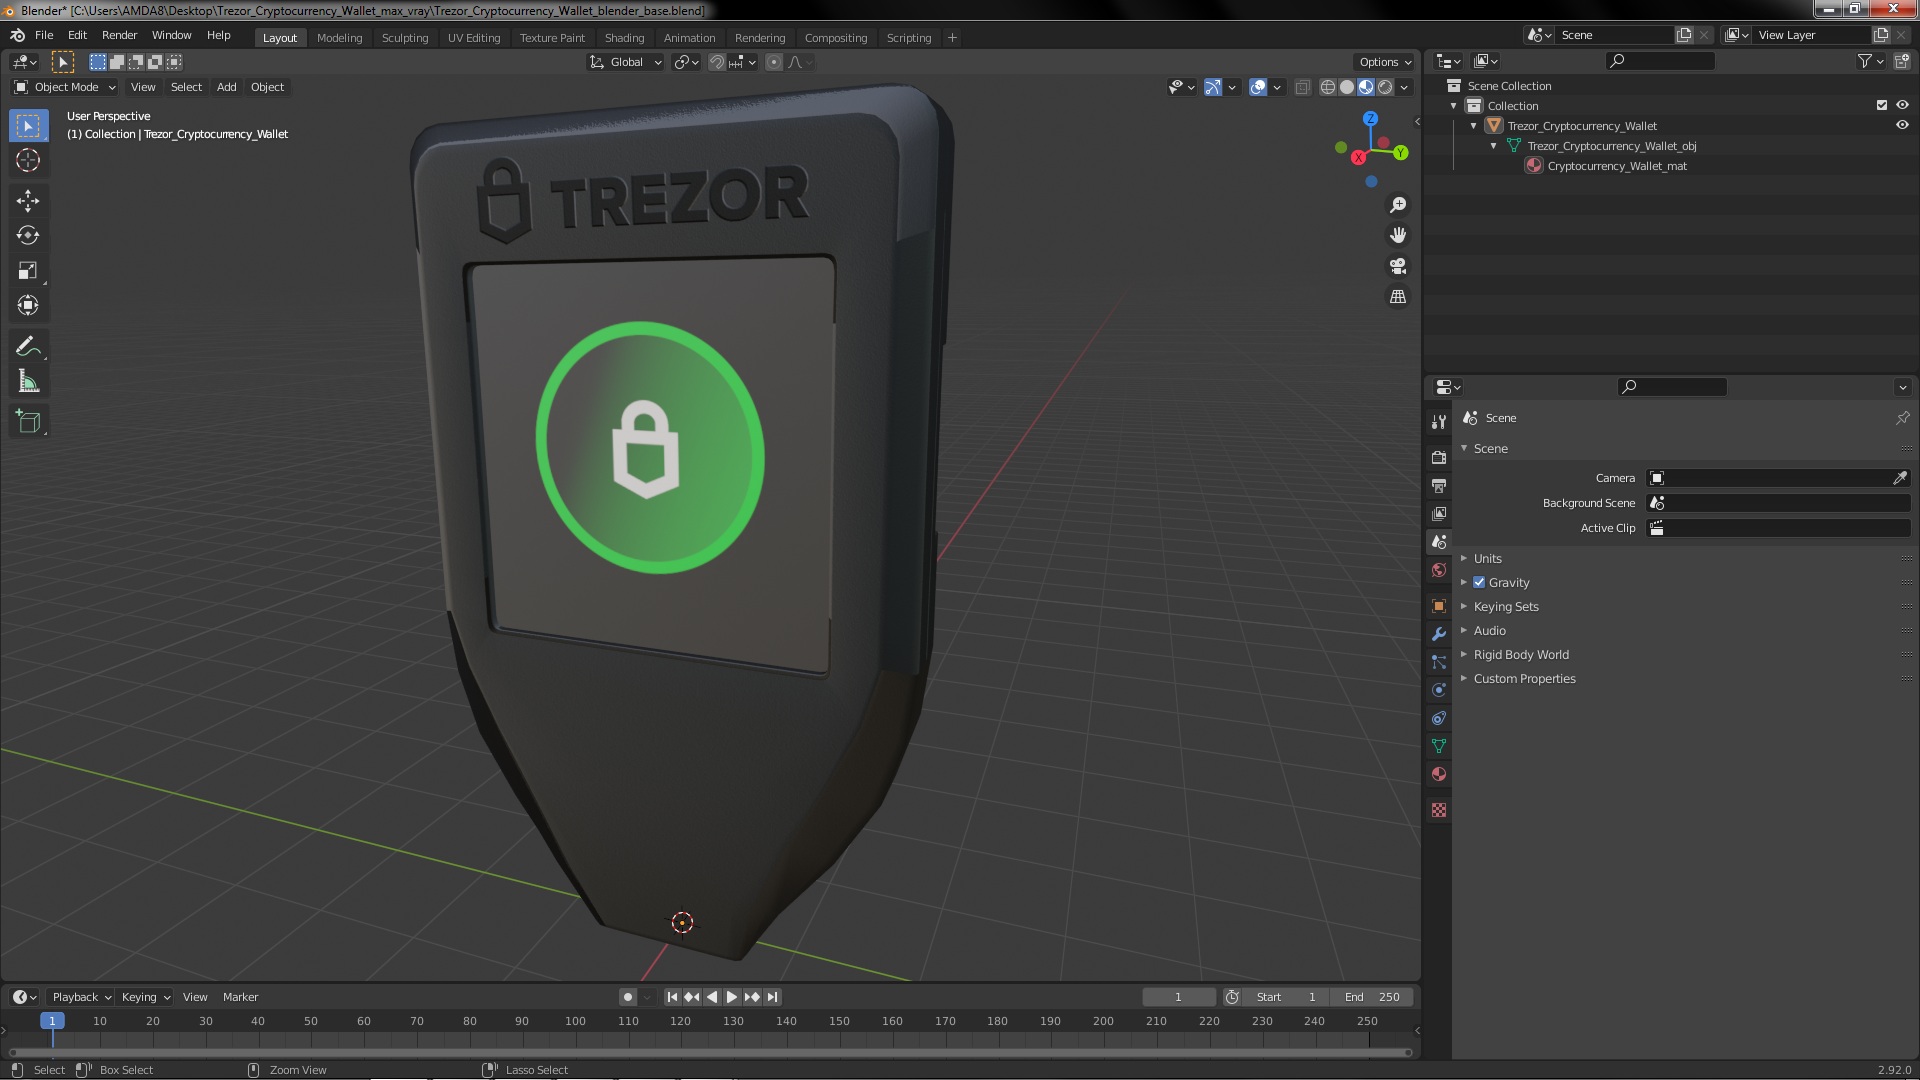Open the File menu

pyautogui.click(x=44, y=35)
